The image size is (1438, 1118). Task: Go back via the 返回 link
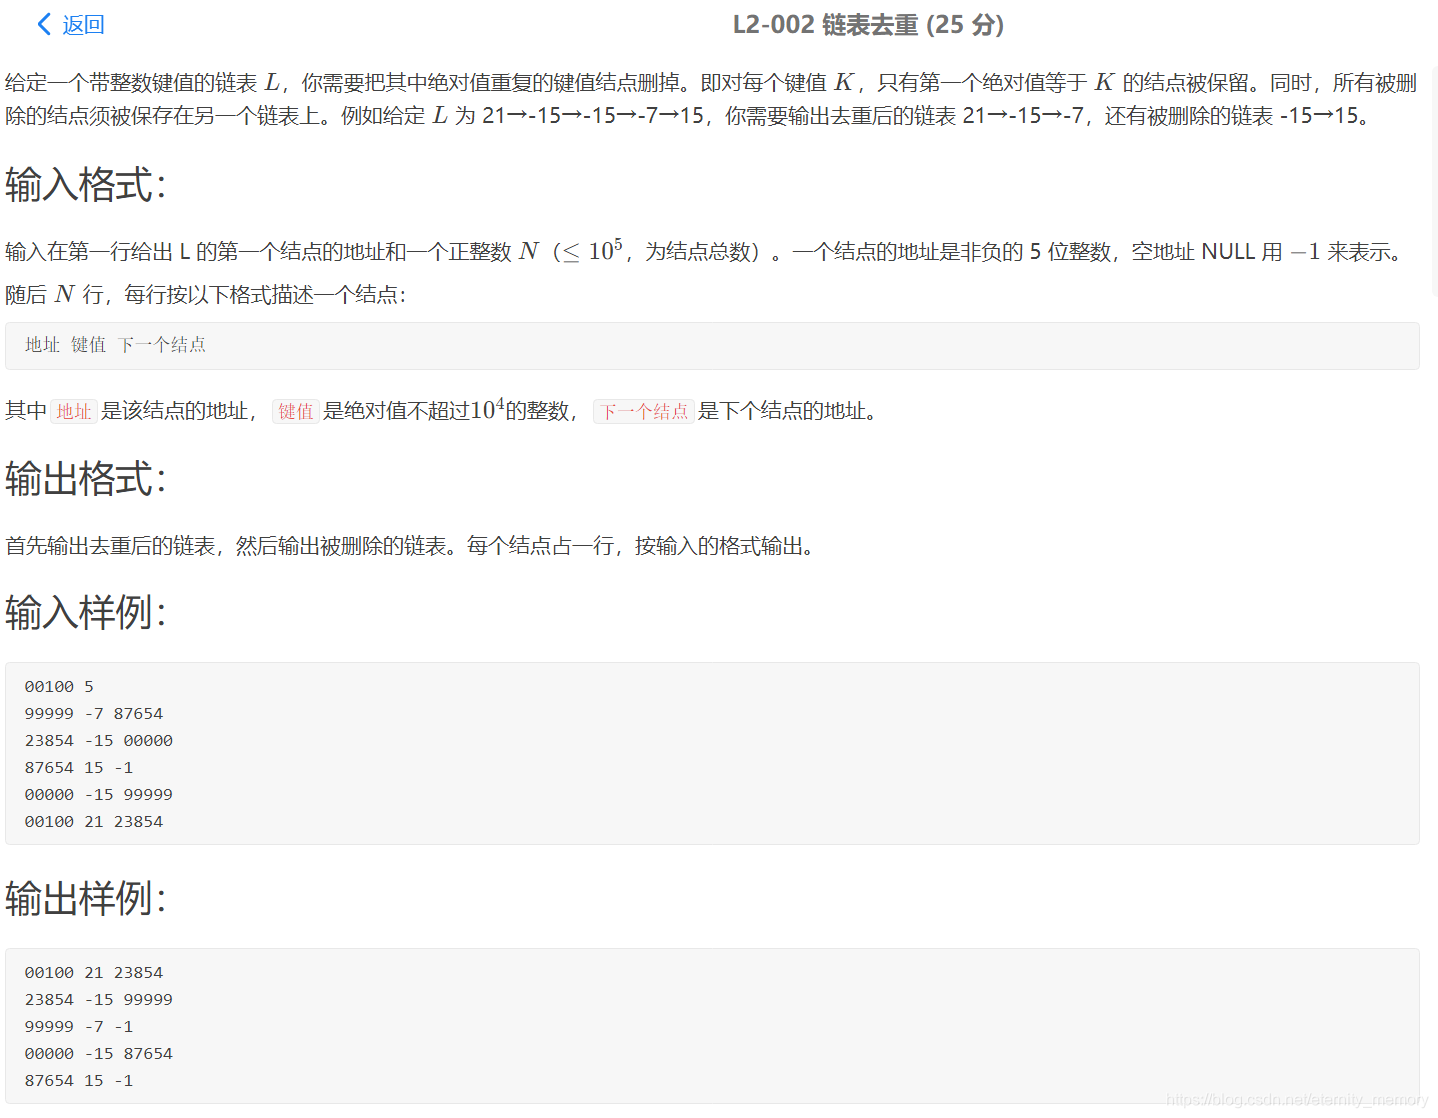coord(83,24)
